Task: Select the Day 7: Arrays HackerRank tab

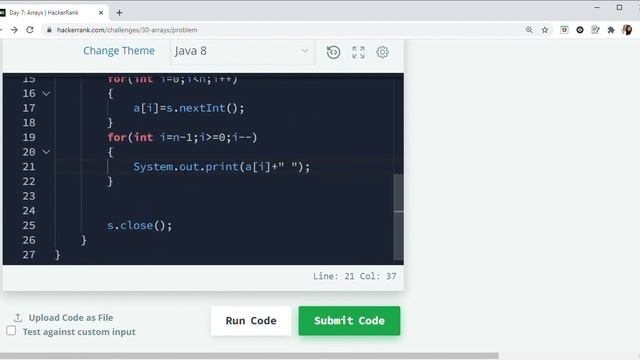Action: point(50,13)
